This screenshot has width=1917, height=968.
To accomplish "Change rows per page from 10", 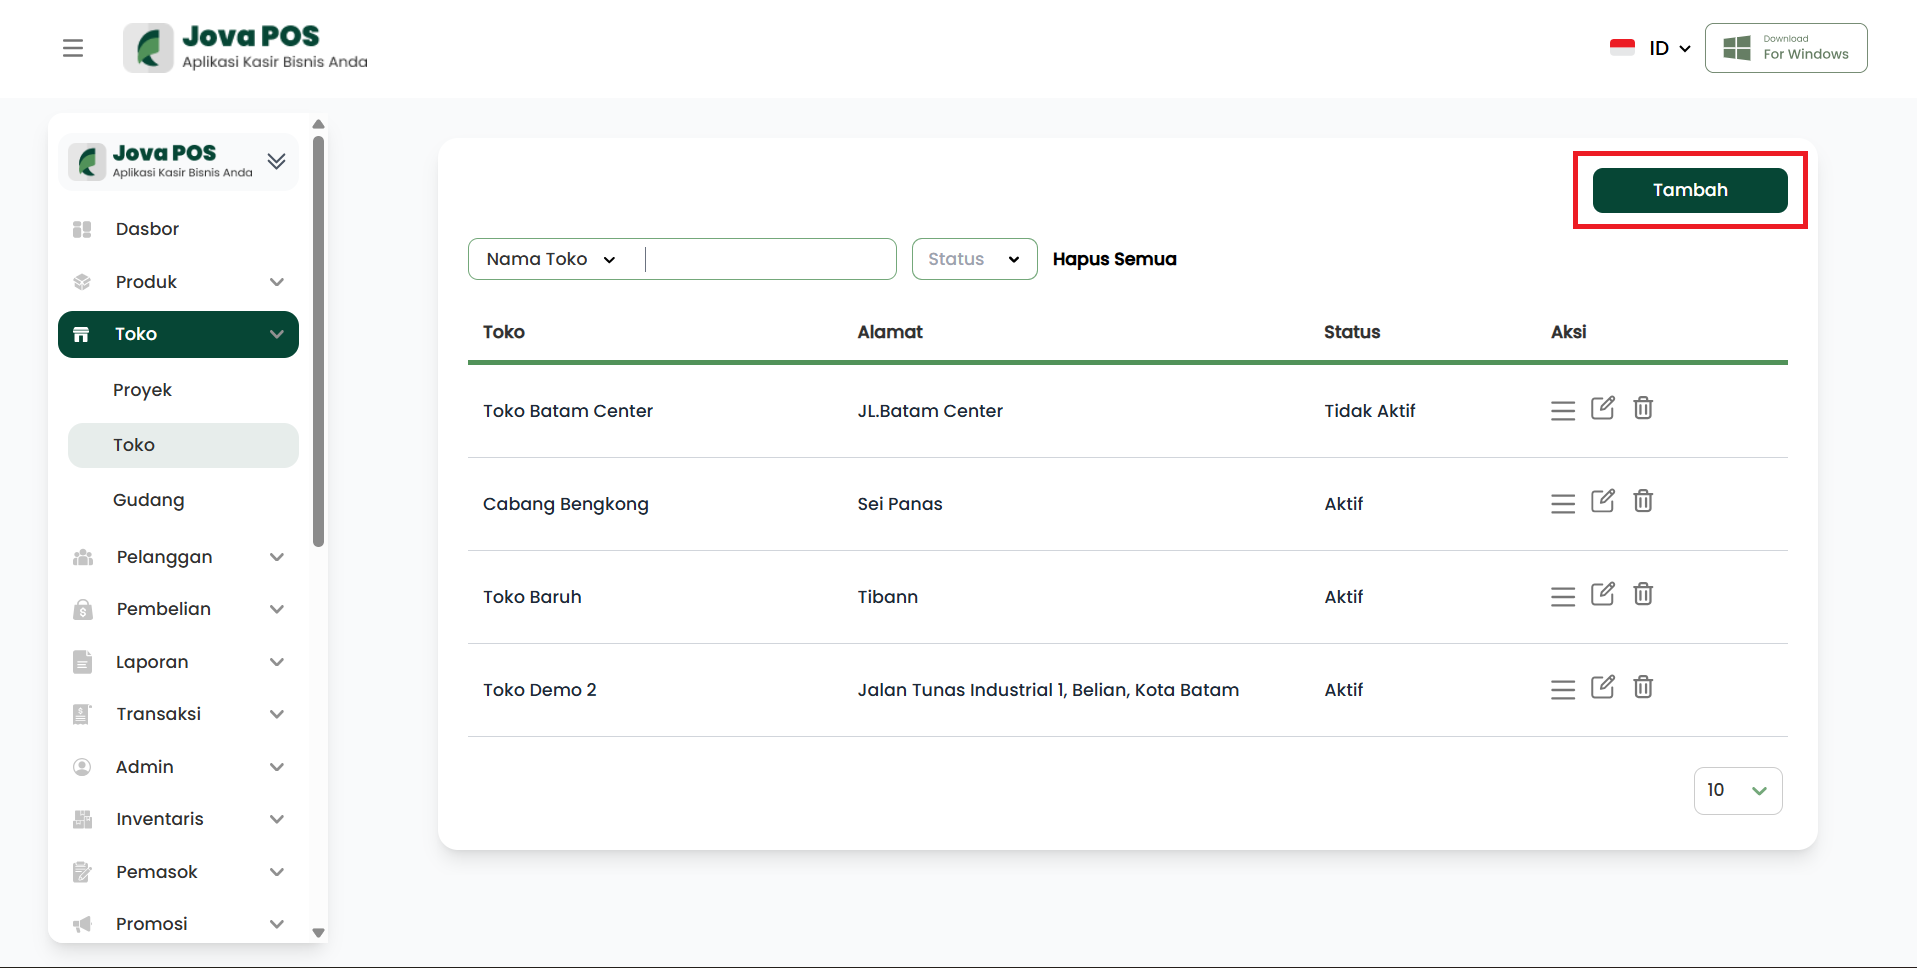I will click(1737, 791).
